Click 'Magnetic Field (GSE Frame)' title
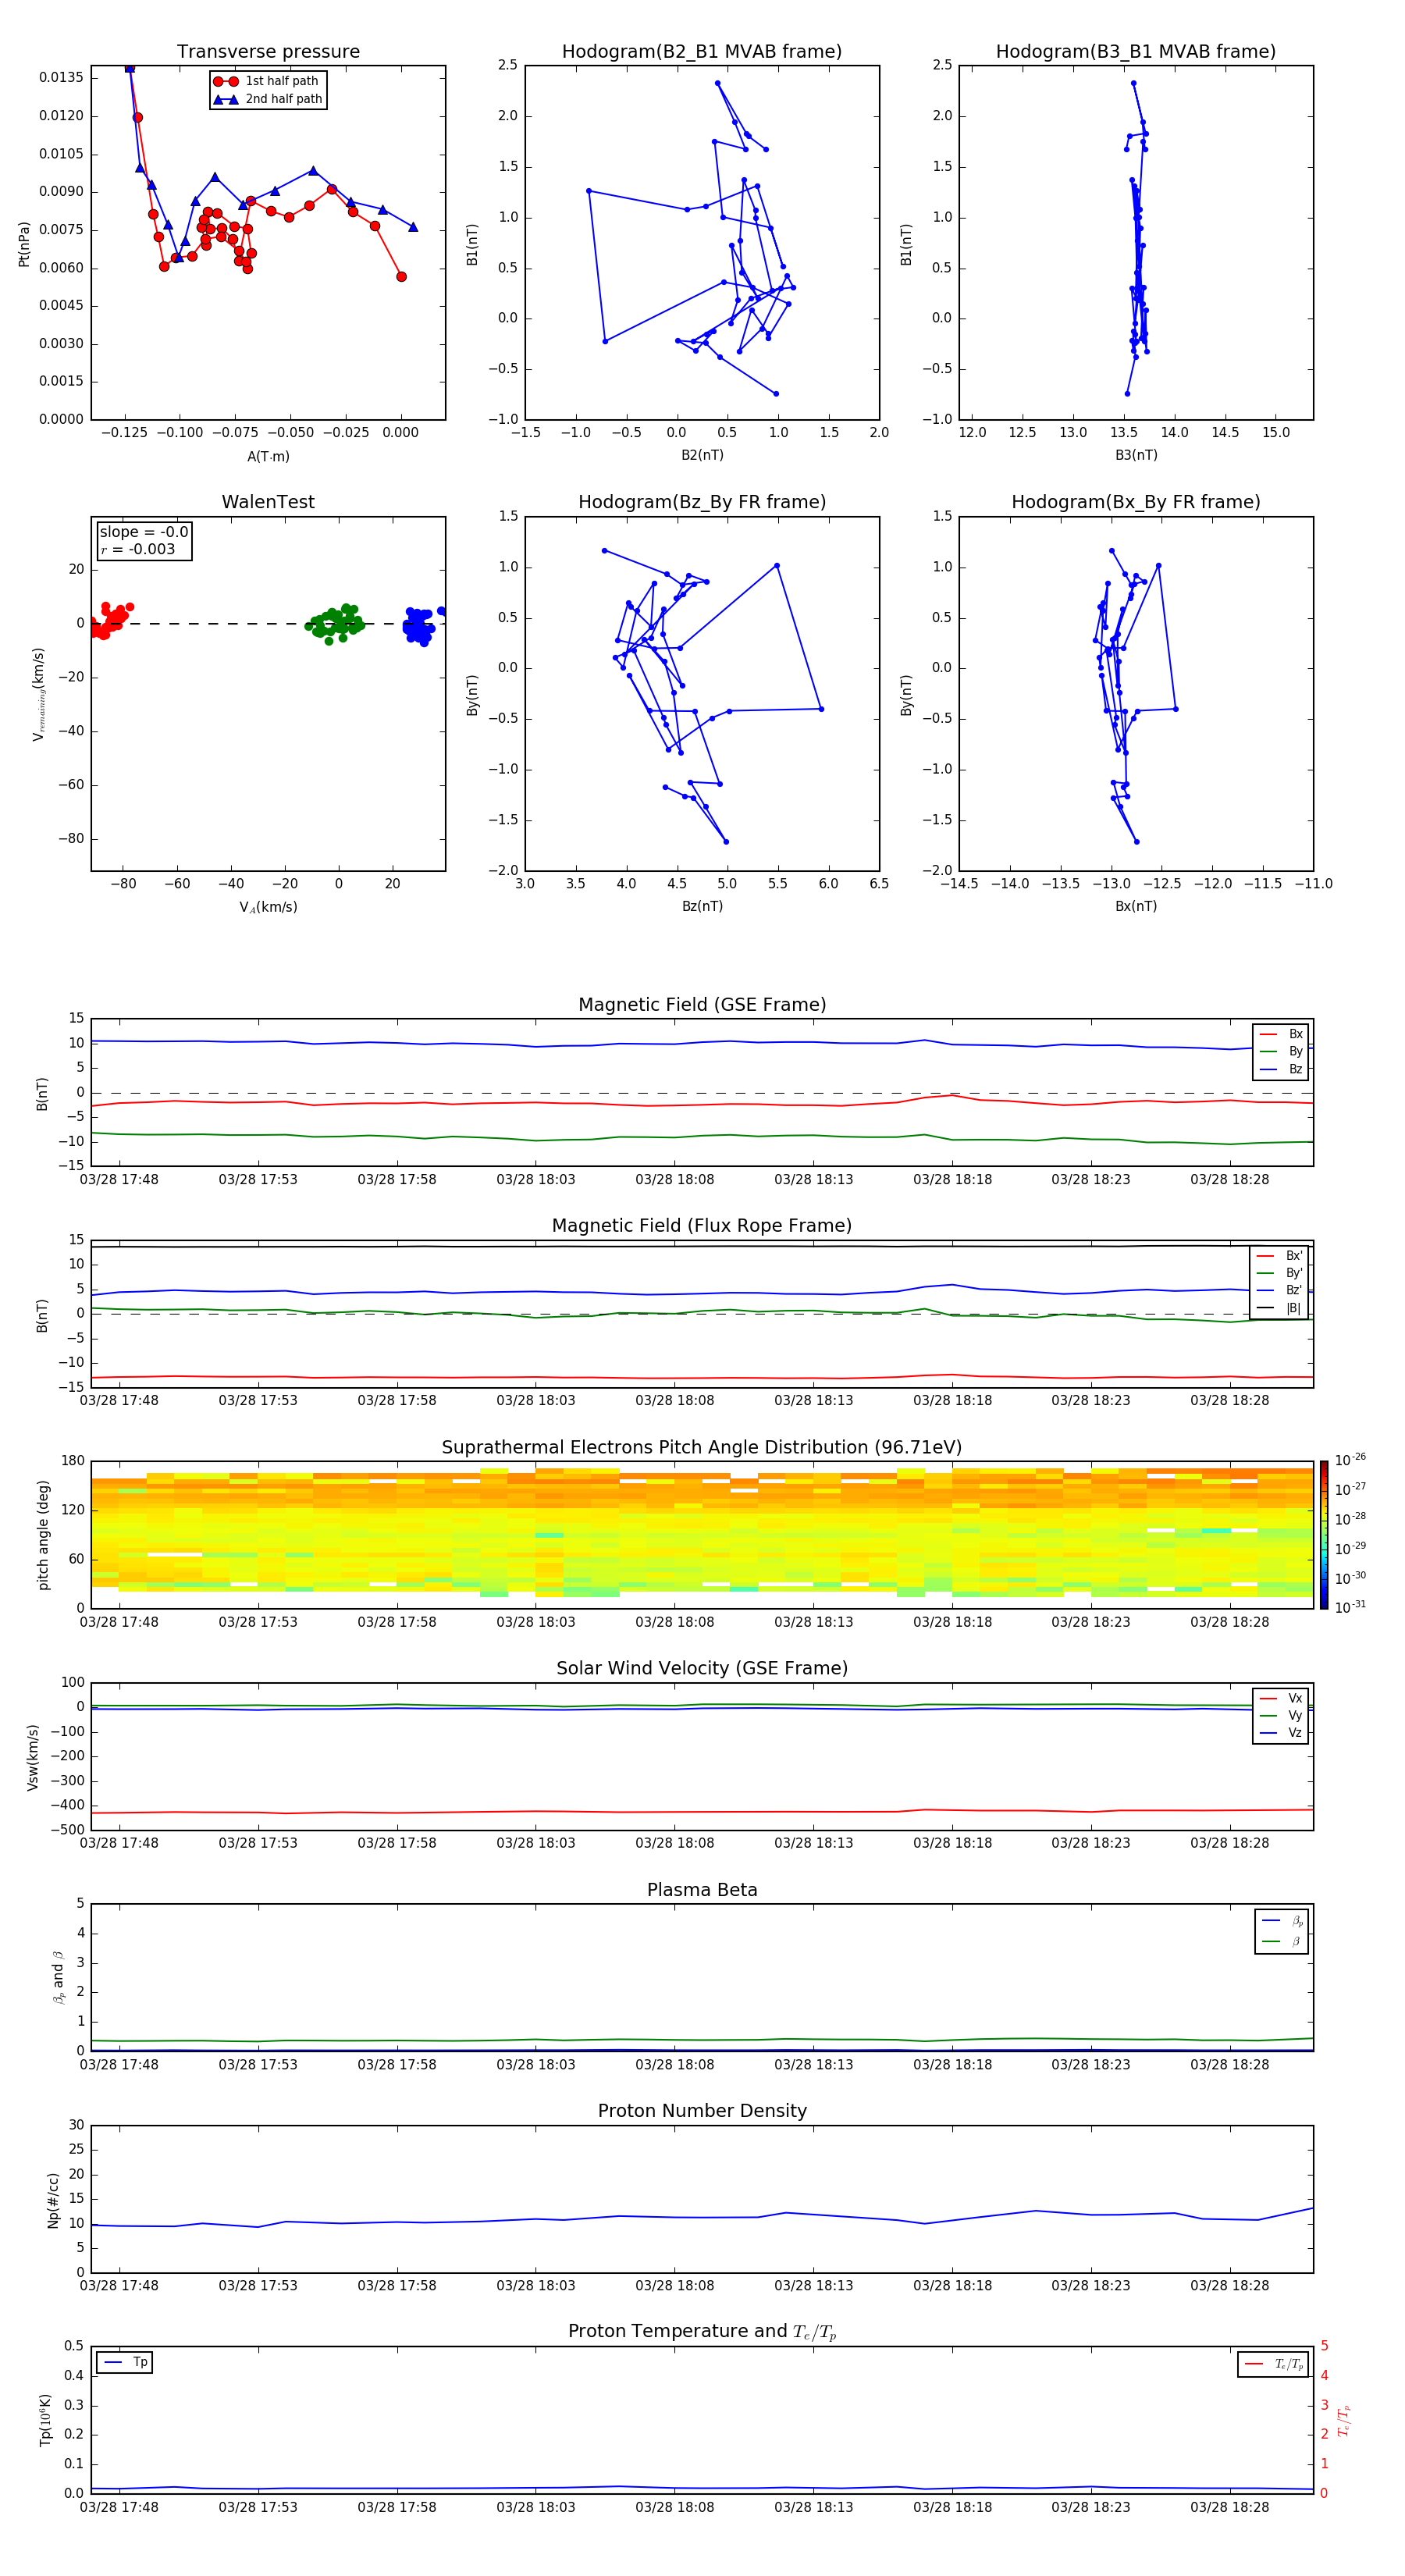 pos(702,1005)
